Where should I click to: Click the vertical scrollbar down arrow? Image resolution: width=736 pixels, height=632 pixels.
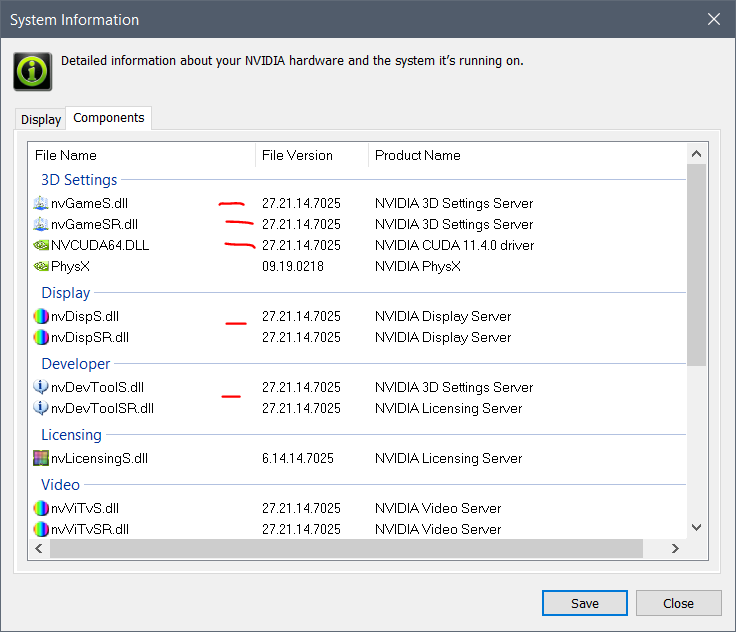point(697,528)
